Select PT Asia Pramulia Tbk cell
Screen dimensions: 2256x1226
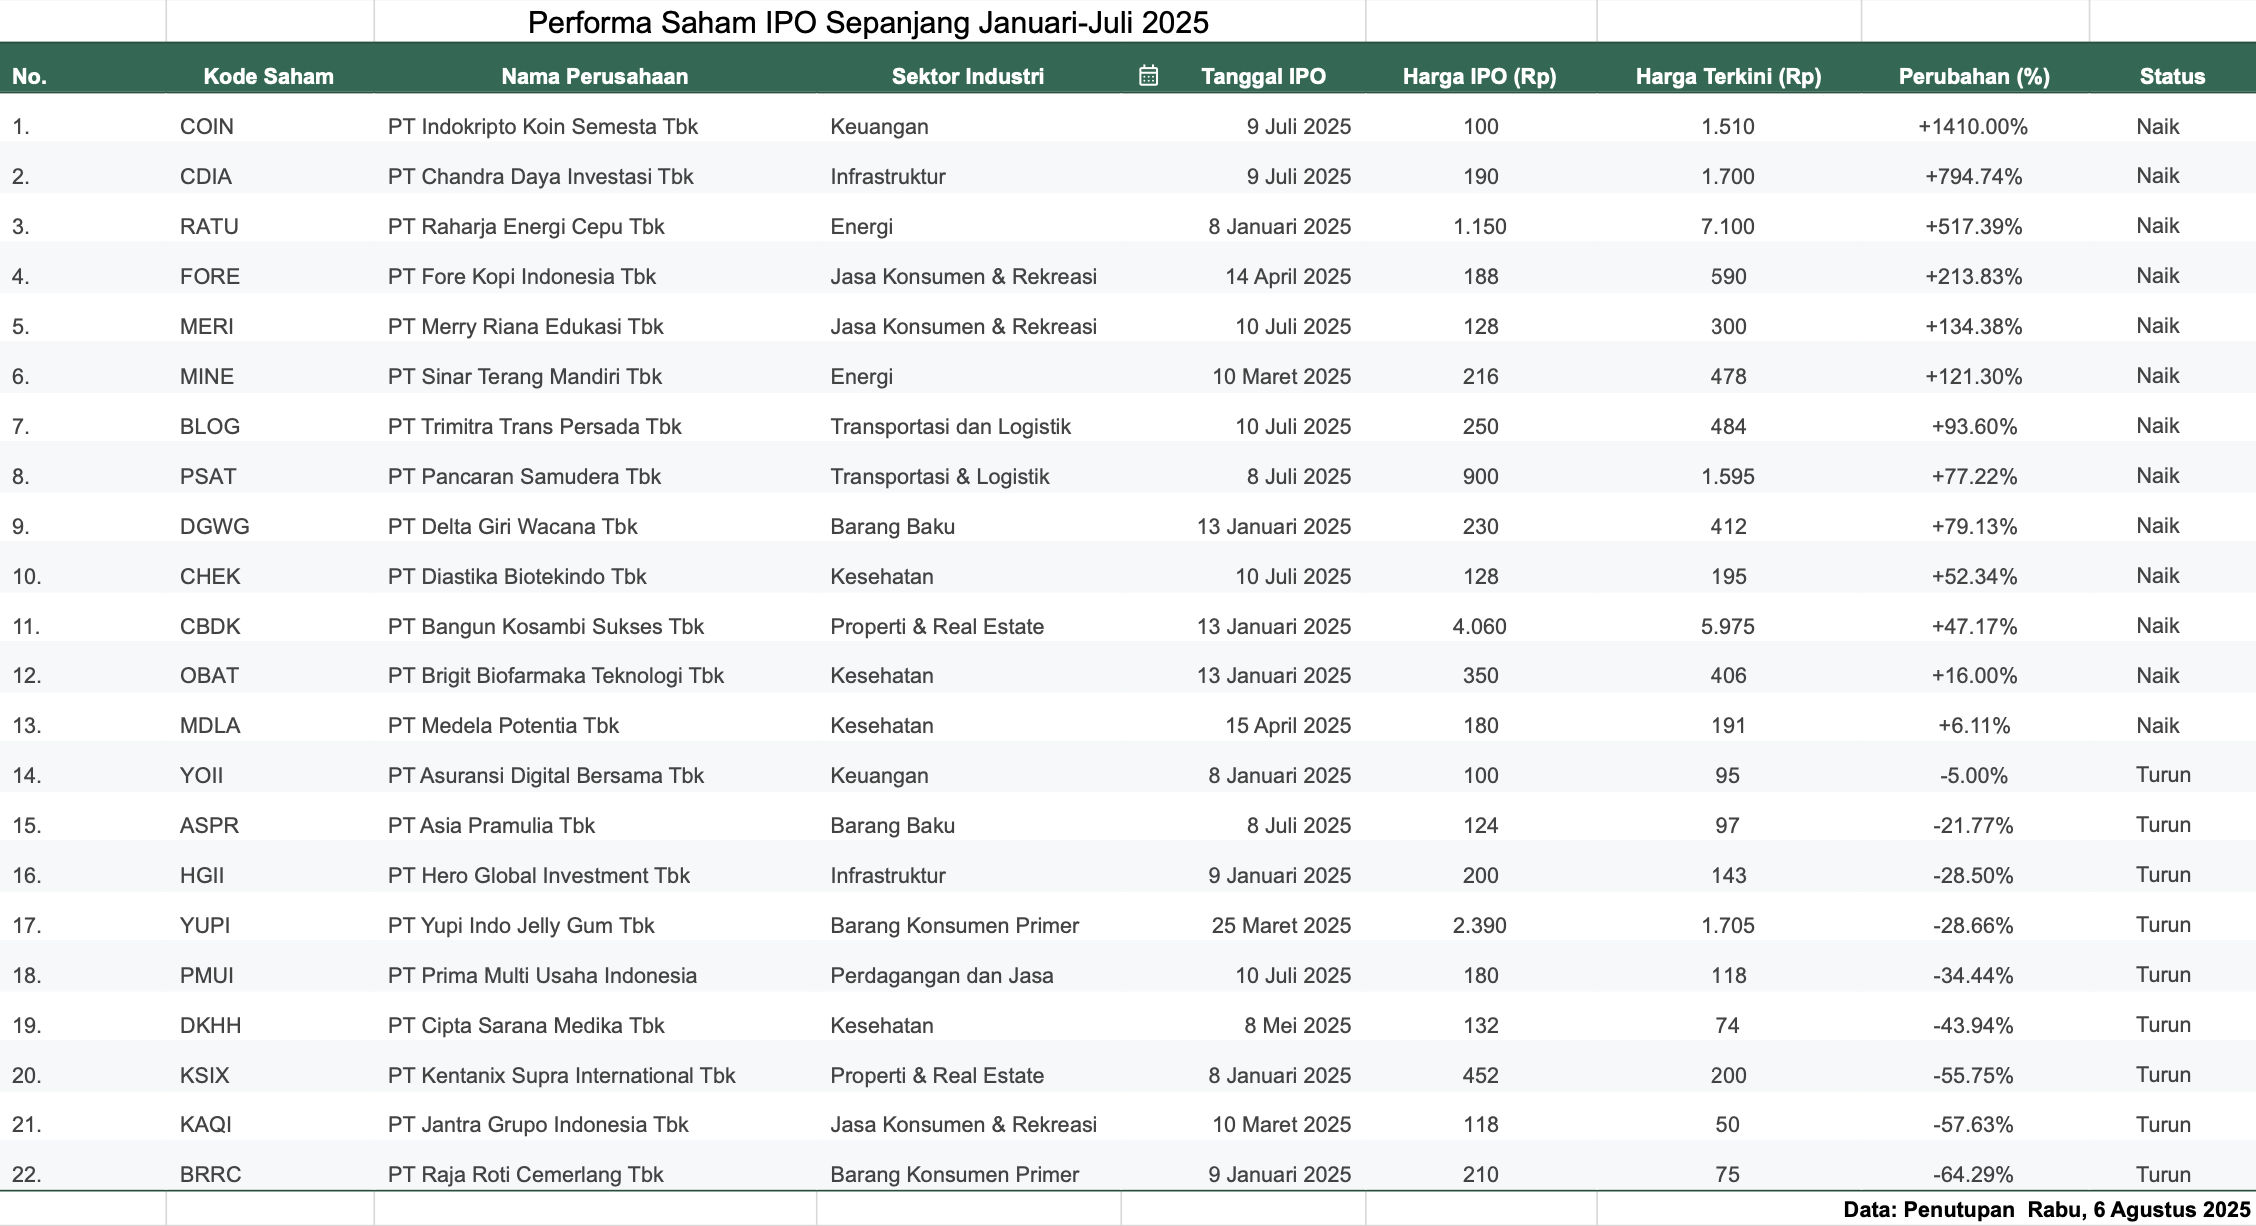(x=491, y=825)
